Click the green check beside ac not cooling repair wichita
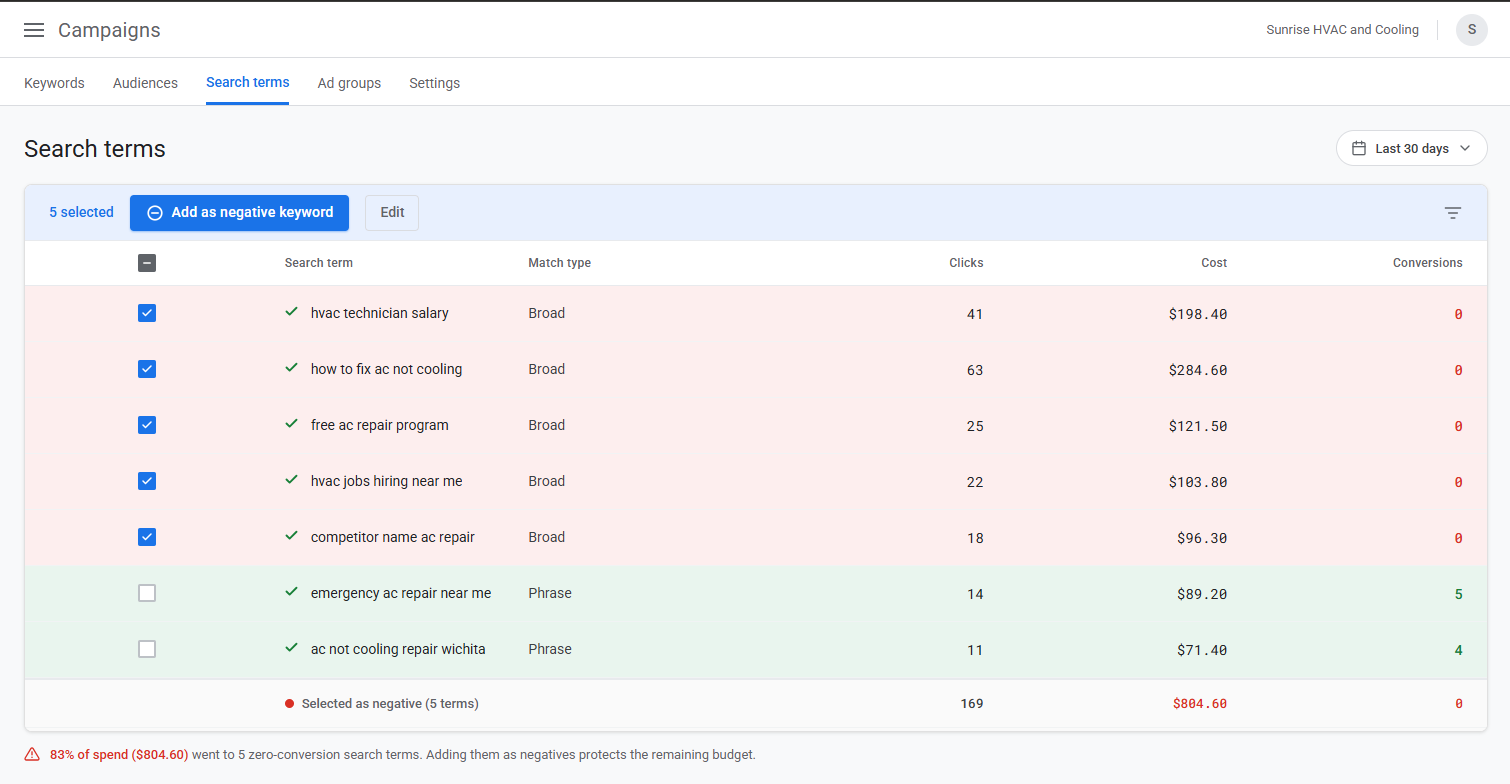1510x784 pixels. 292,648
